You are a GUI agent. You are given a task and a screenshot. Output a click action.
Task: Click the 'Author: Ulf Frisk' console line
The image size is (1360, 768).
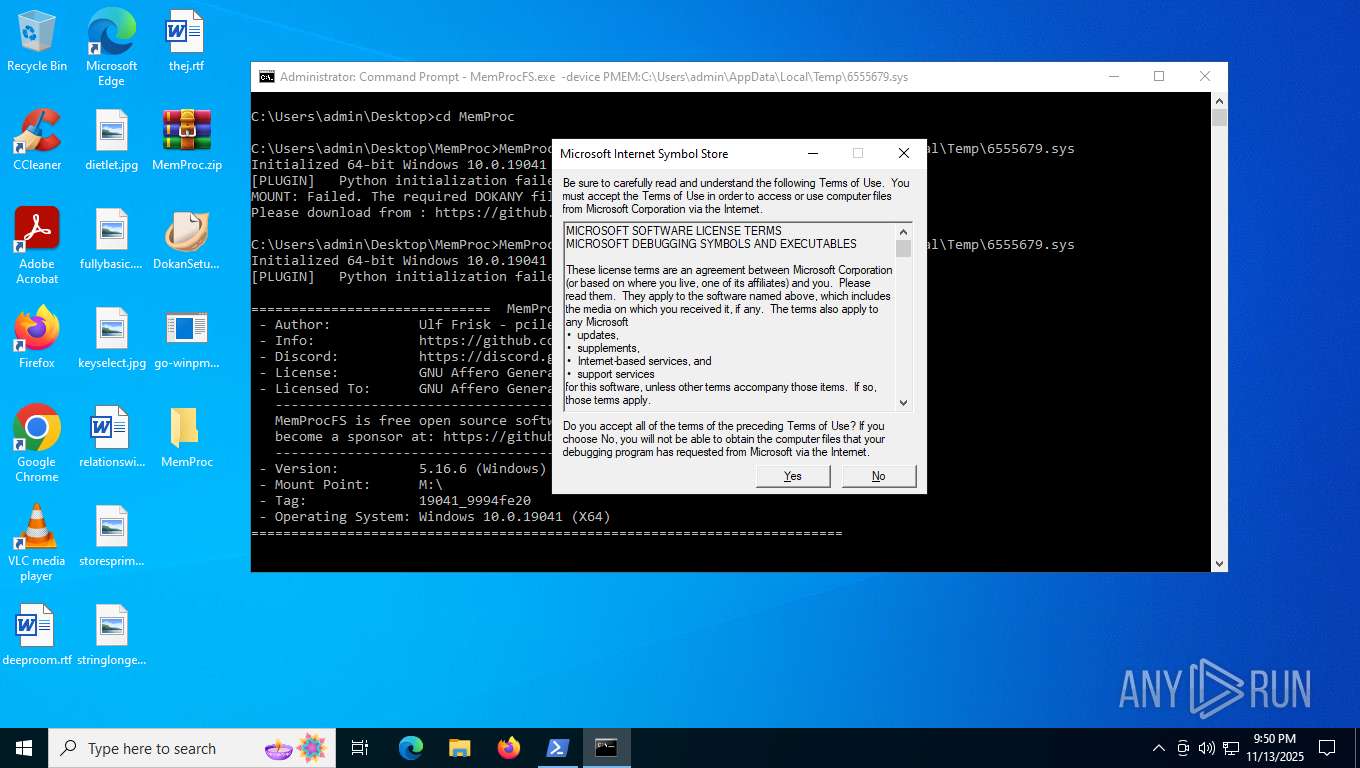pos(405,325)
